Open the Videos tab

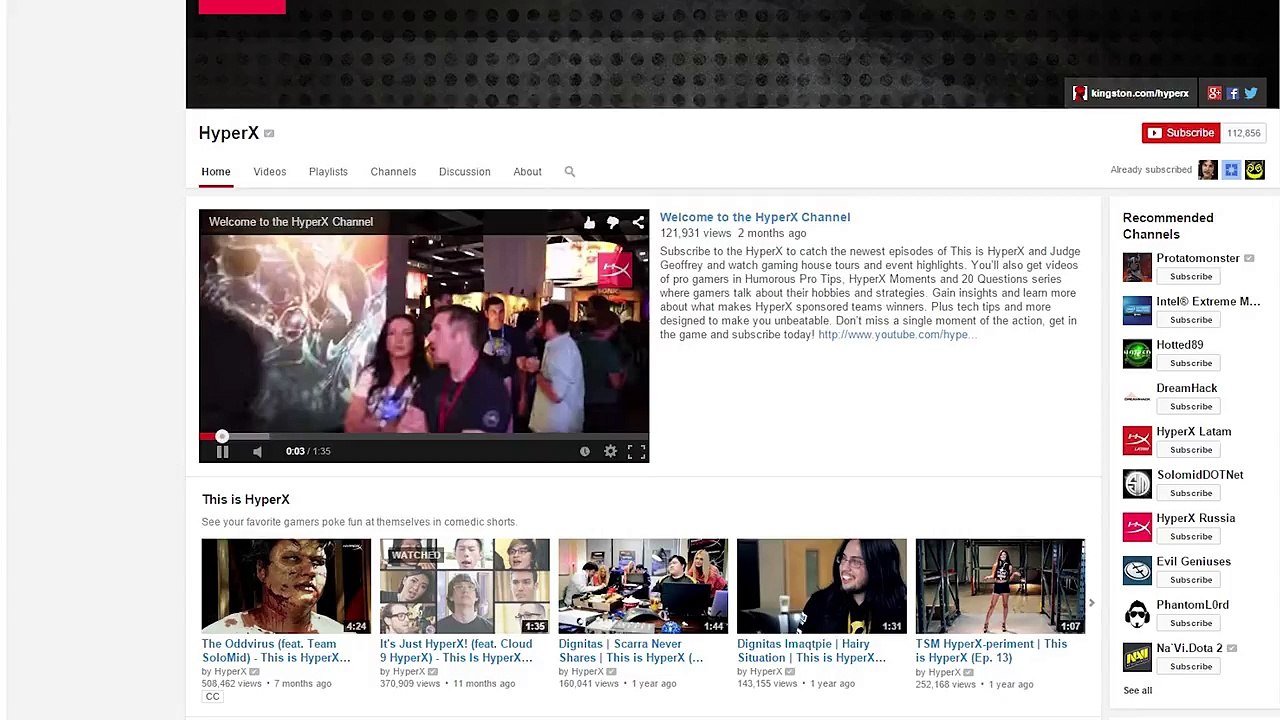point(270,172)
